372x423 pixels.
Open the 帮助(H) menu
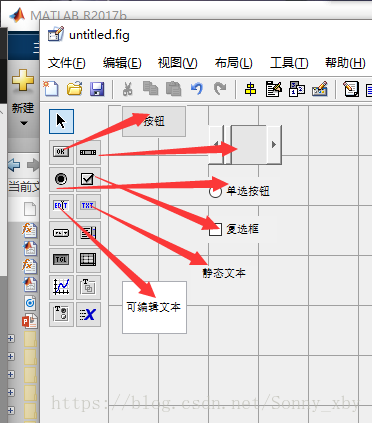tap(345, 63)
